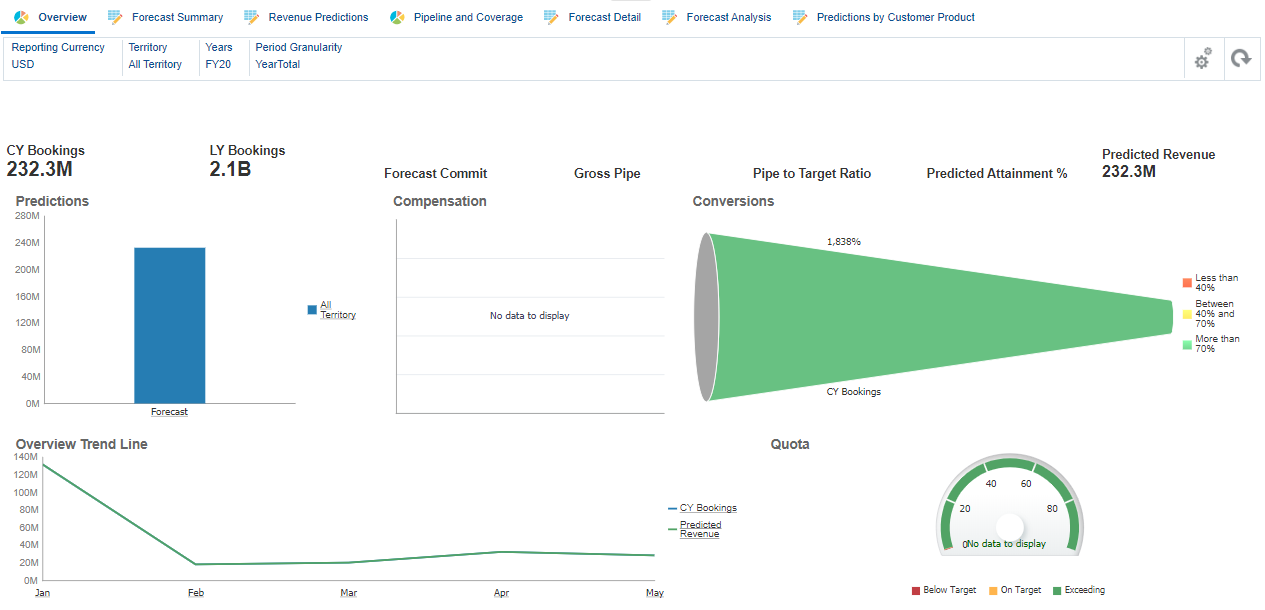Refresh the dashboard using the refresh icon
The image size is (1265, 610).
[x=1241, y=59]
